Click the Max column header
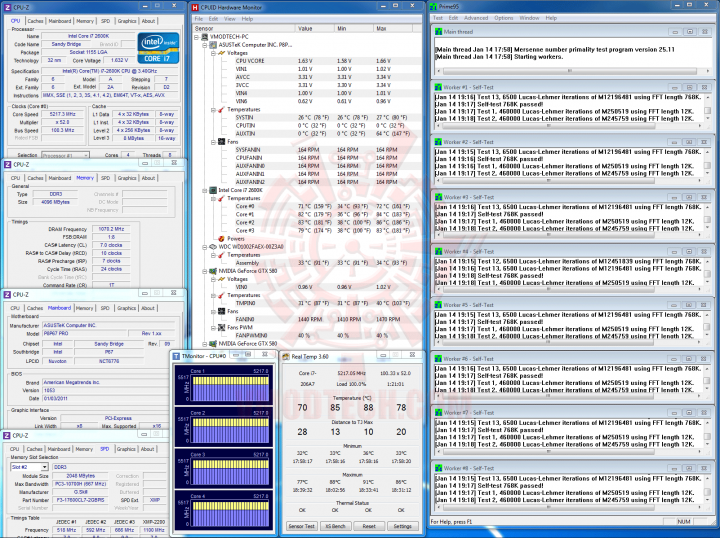720x538 pixels. coord(393,28)
